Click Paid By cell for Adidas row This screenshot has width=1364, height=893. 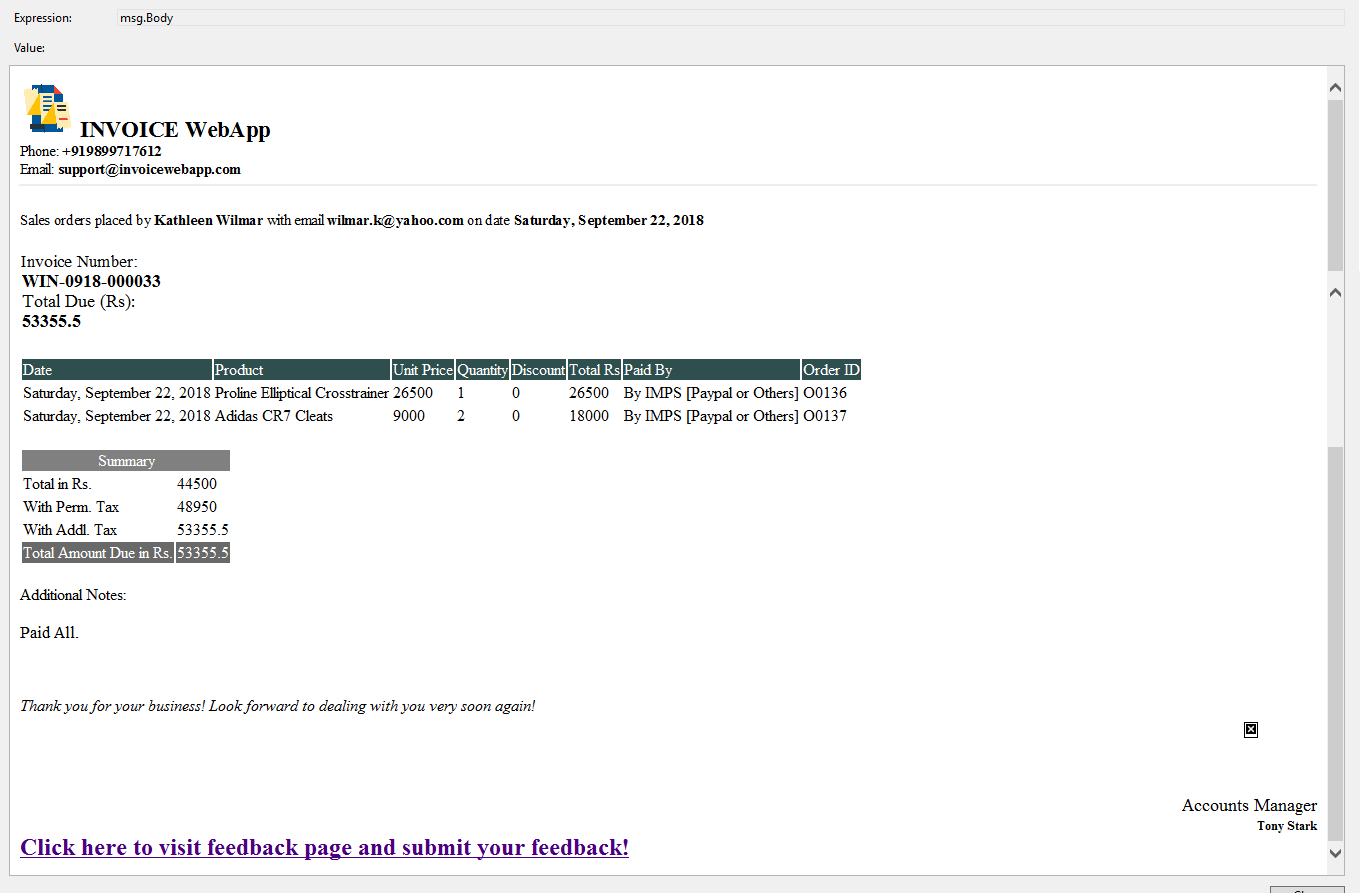pyautogui.click(x=712, y=416)
